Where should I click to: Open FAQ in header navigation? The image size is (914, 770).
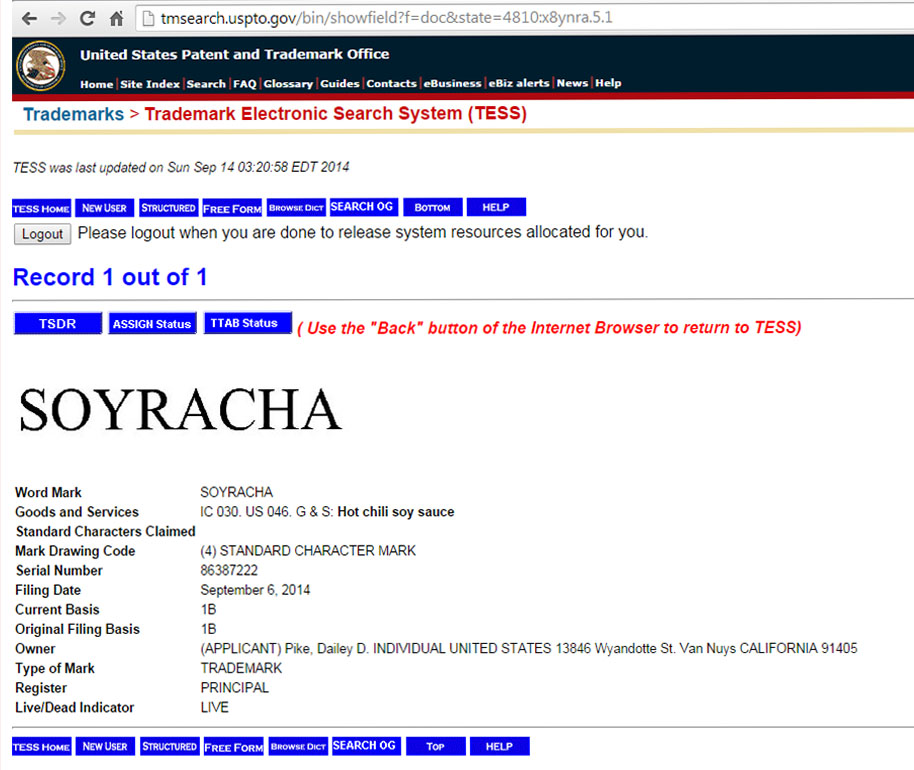(x=245, y=84)
